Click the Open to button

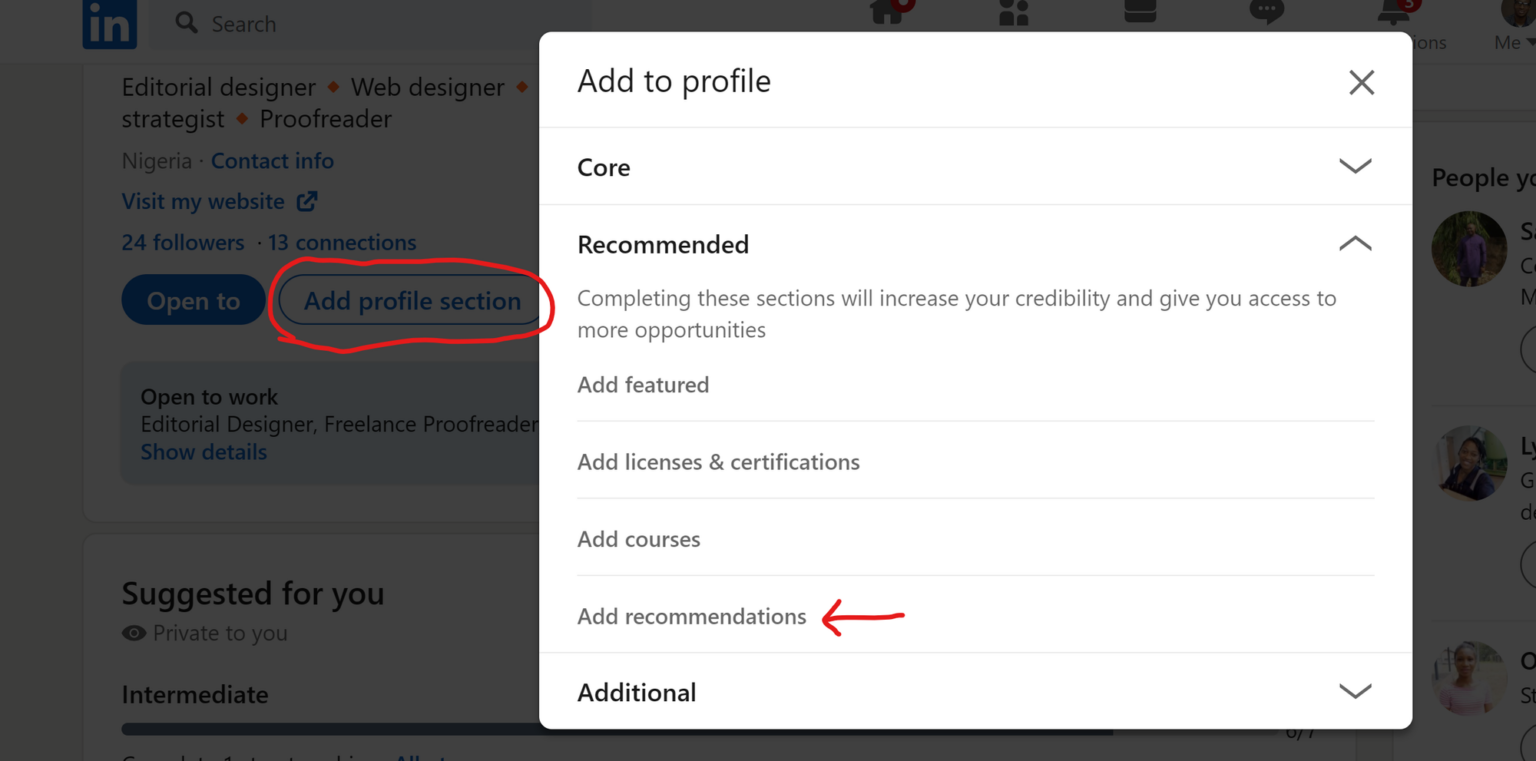193,299
